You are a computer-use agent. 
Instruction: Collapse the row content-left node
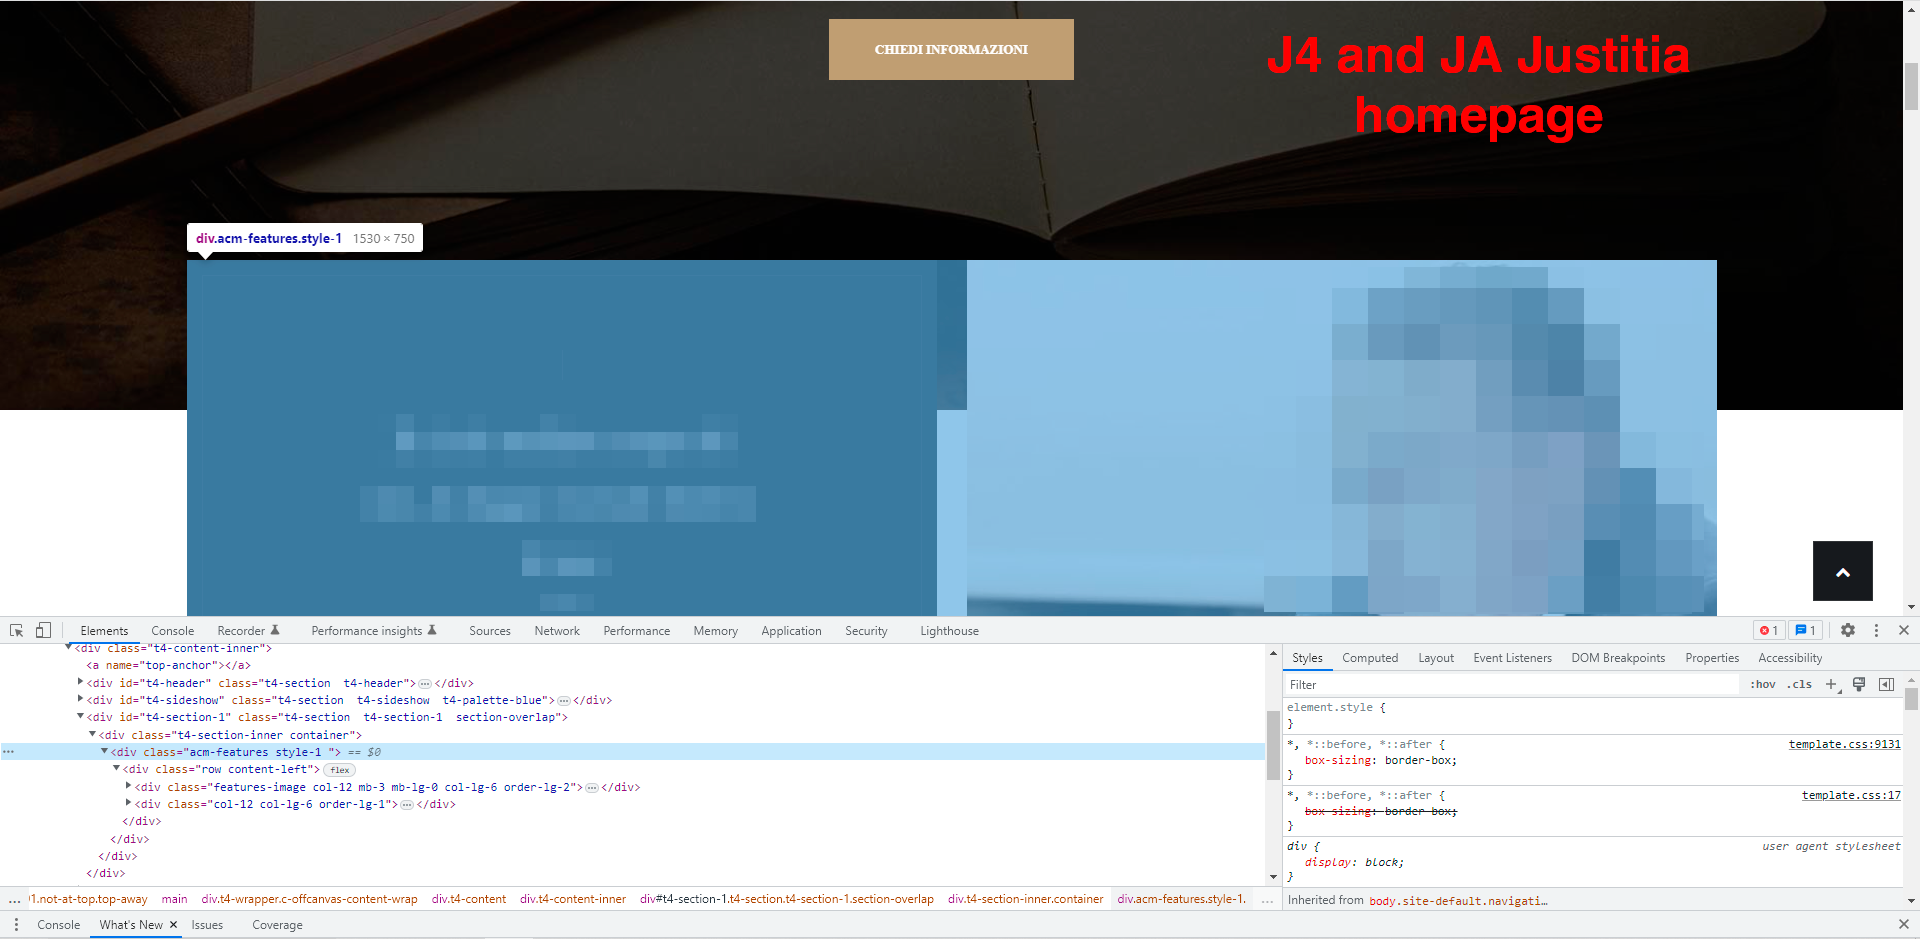tap(117, 769)
